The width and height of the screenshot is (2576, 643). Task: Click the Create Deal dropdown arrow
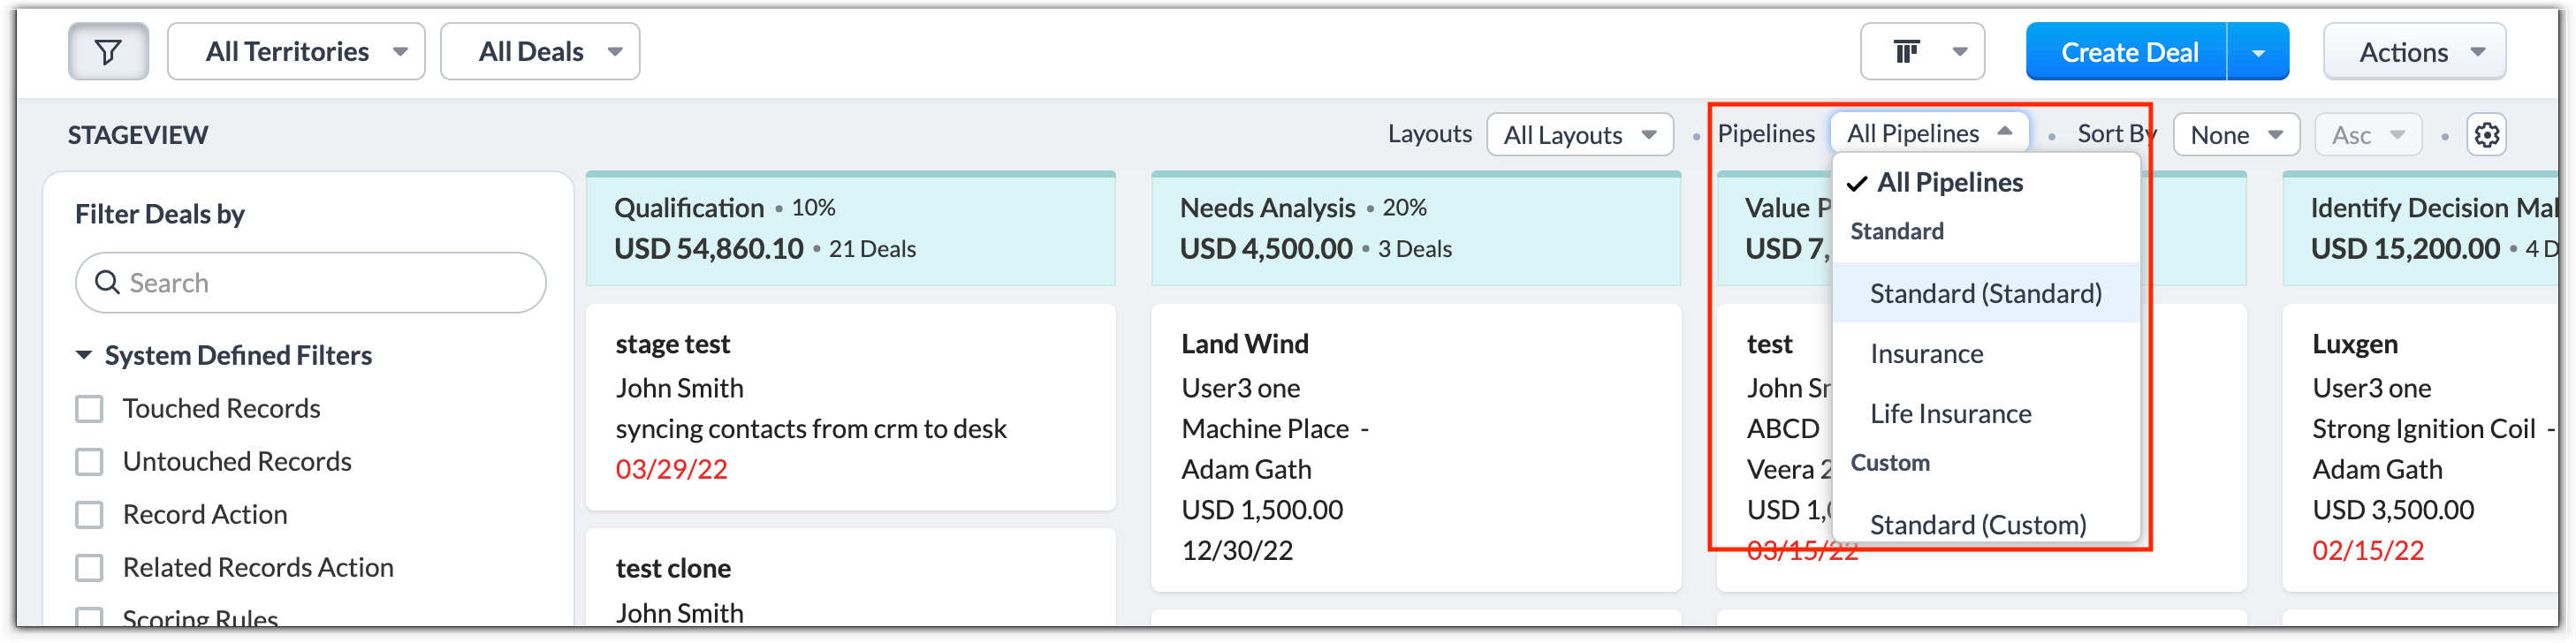[x=2258, y=52]
